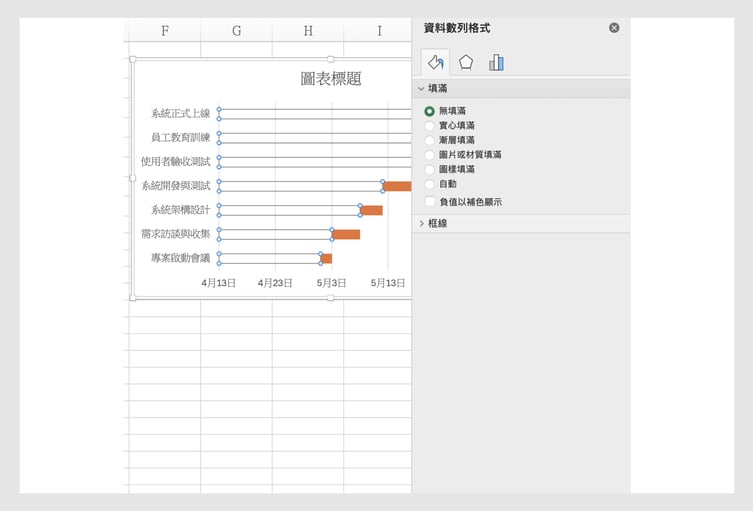Select column I header
Viewport: 753px width, 511px height.
point(378,31)
